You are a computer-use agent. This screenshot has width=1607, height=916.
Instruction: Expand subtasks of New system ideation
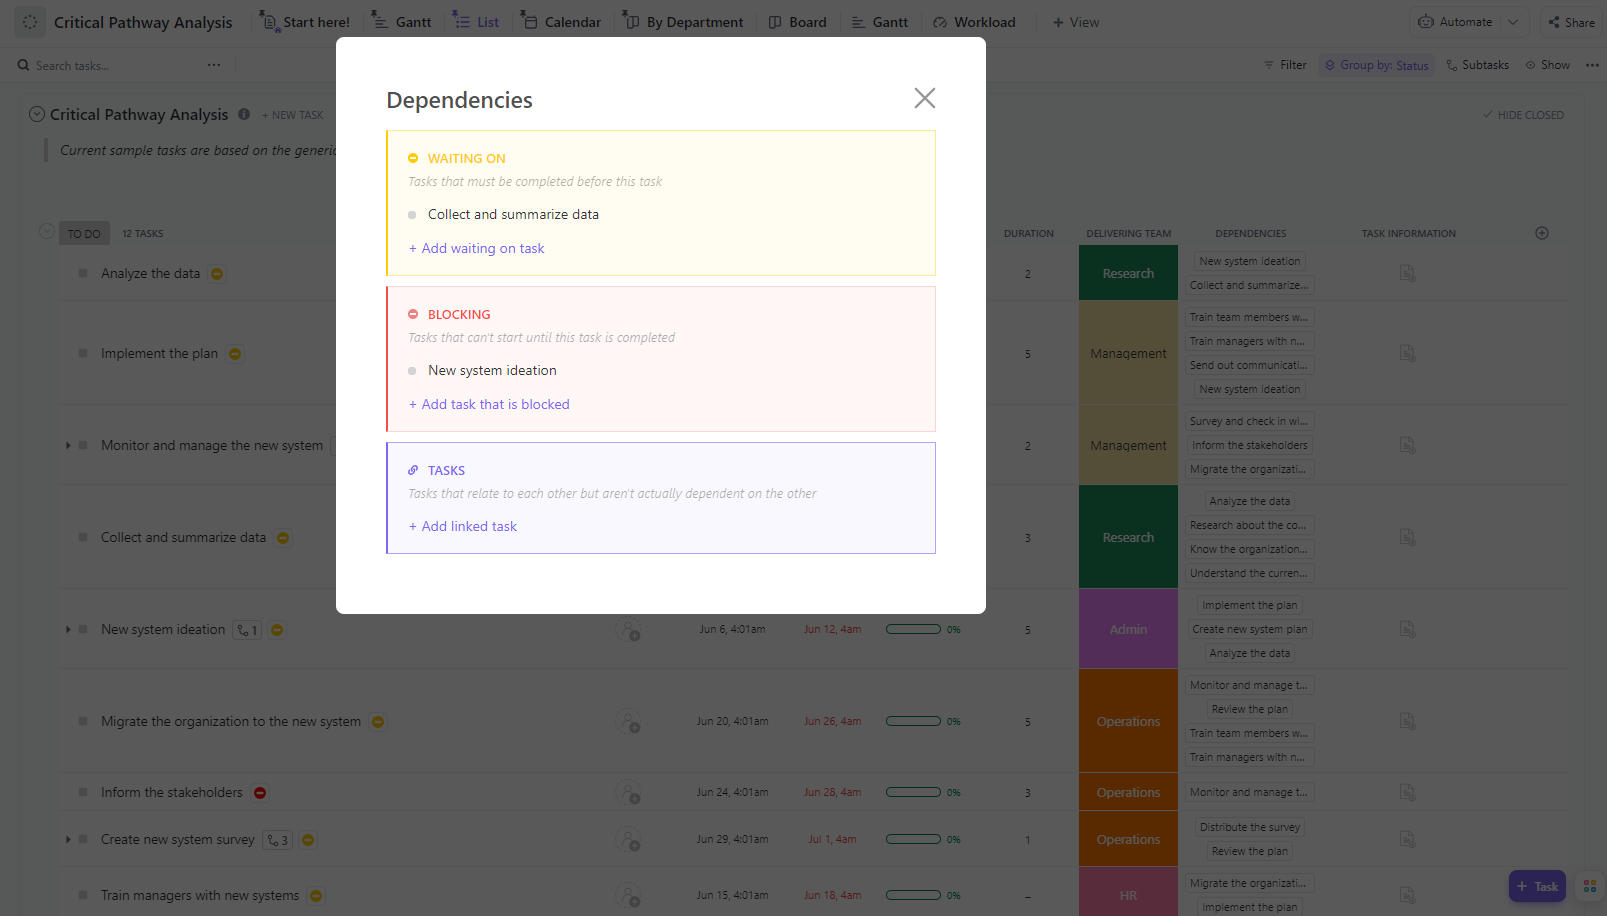(x=68, y=630)
